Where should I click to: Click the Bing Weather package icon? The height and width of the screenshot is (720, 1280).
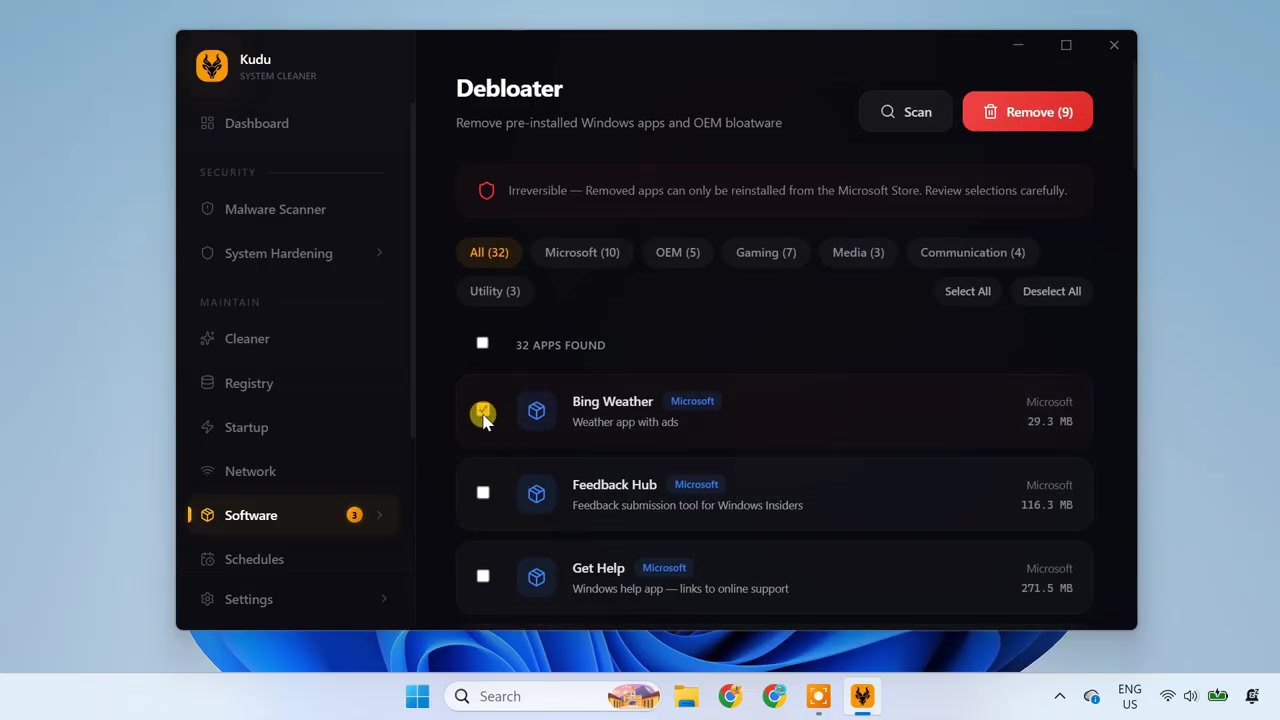(x=537, y=411)
